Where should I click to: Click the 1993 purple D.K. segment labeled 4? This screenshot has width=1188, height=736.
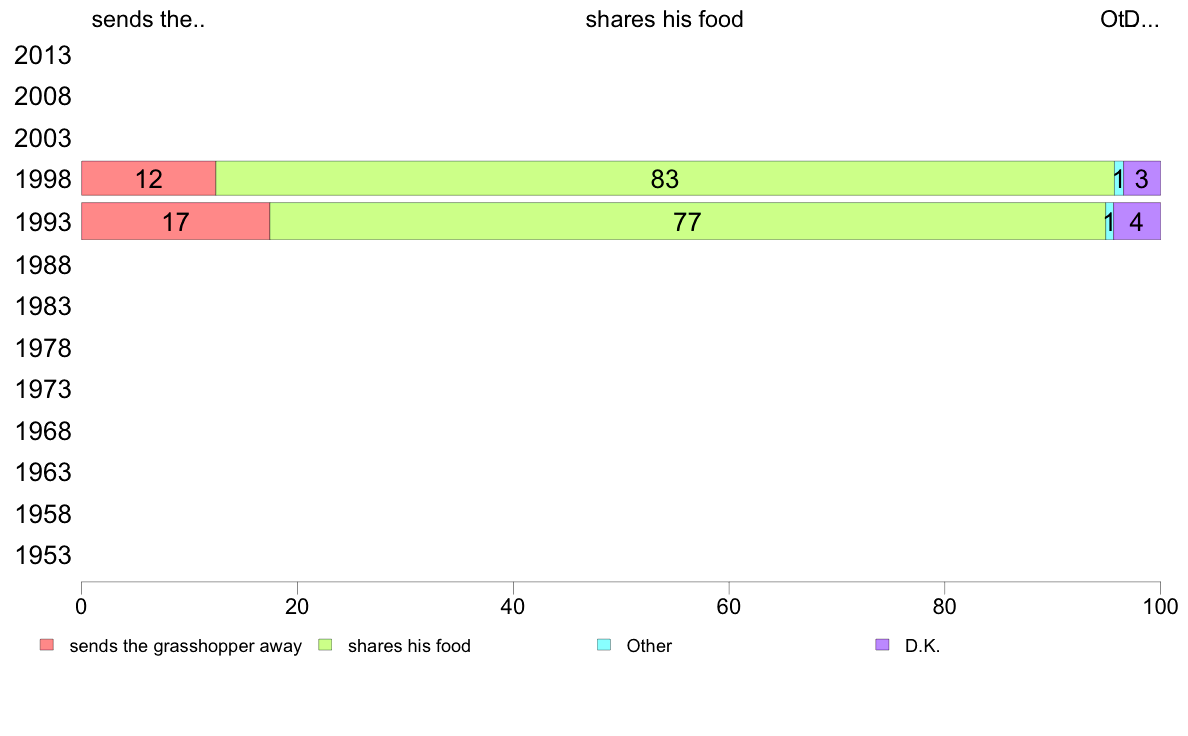click(x=1137, y=221)
